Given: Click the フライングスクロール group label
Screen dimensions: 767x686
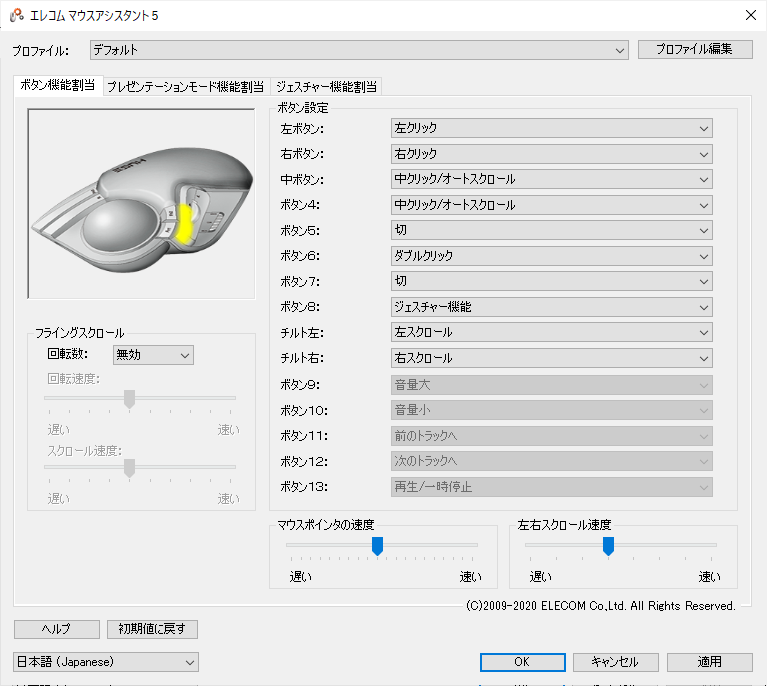Looking at the screenshot, I should pyautogui.click(x=79, y=333).
